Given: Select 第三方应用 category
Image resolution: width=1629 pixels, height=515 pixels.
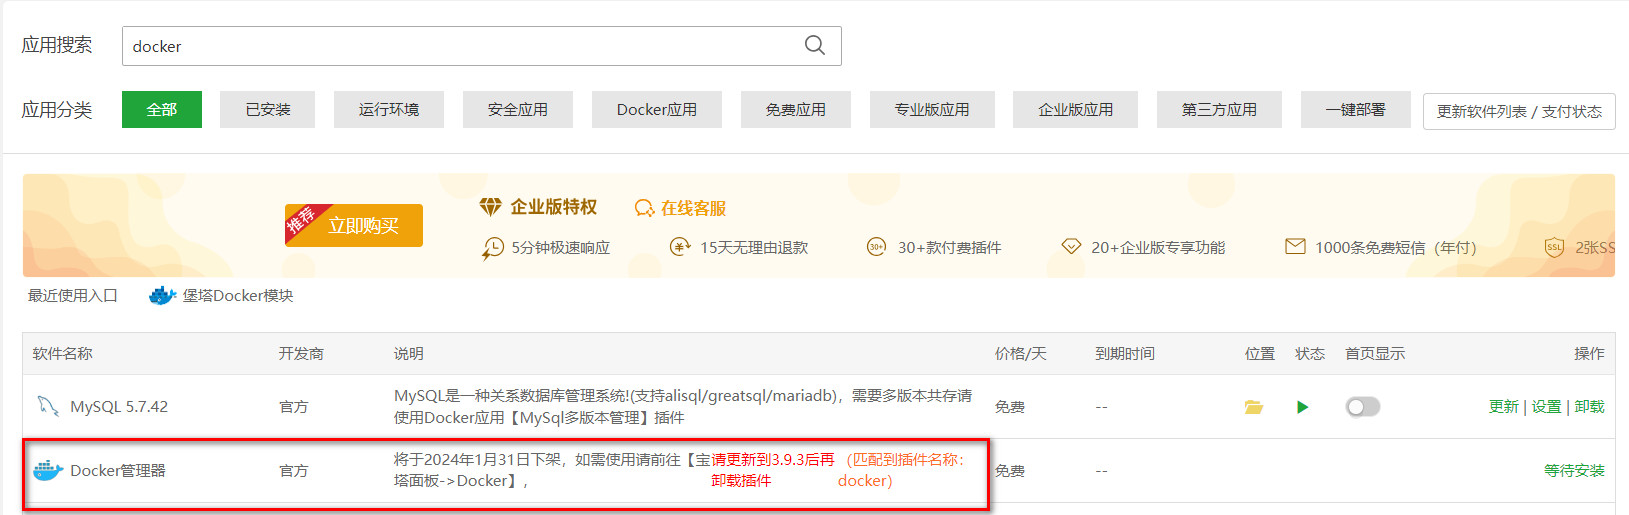Looking at the screenshot, I should (1219, 109).
